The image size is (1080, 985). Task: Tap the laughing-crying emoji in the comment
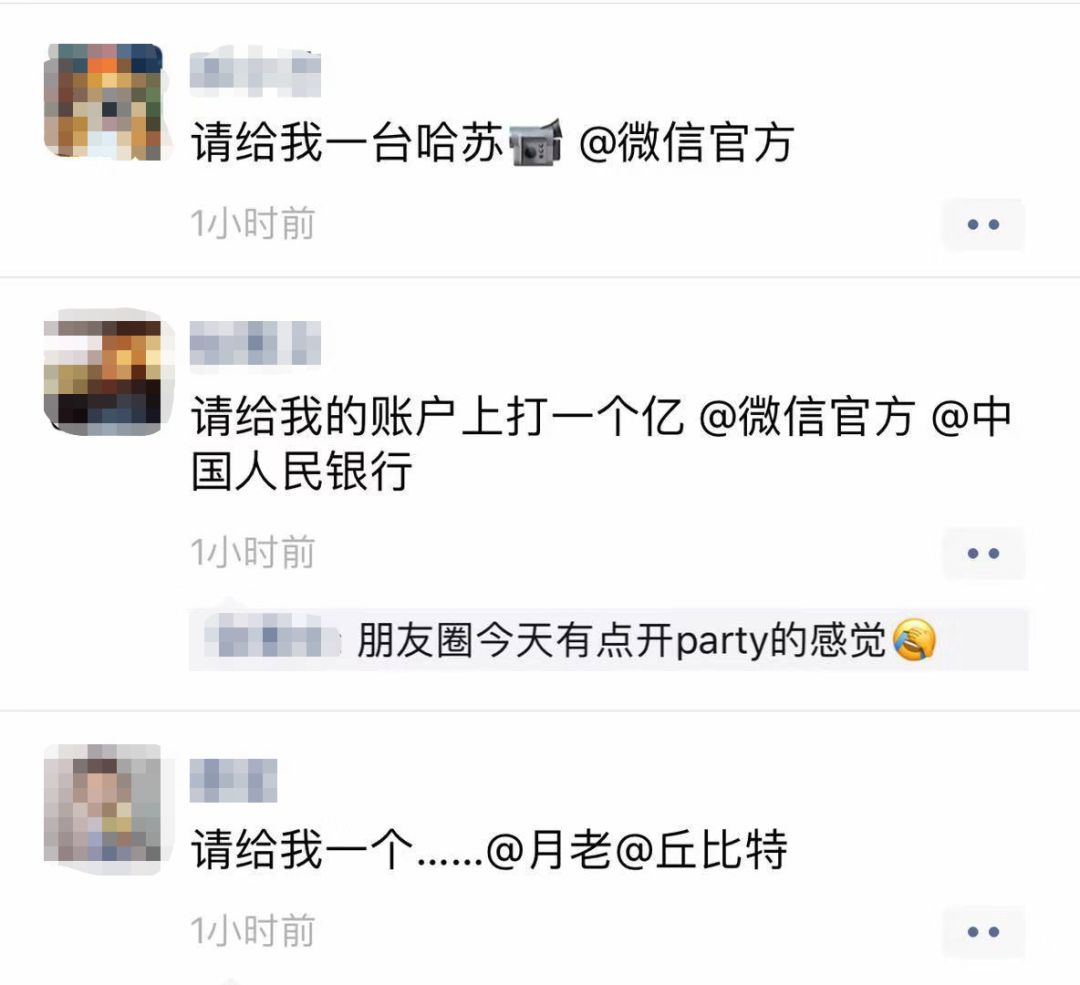[914, 640]
